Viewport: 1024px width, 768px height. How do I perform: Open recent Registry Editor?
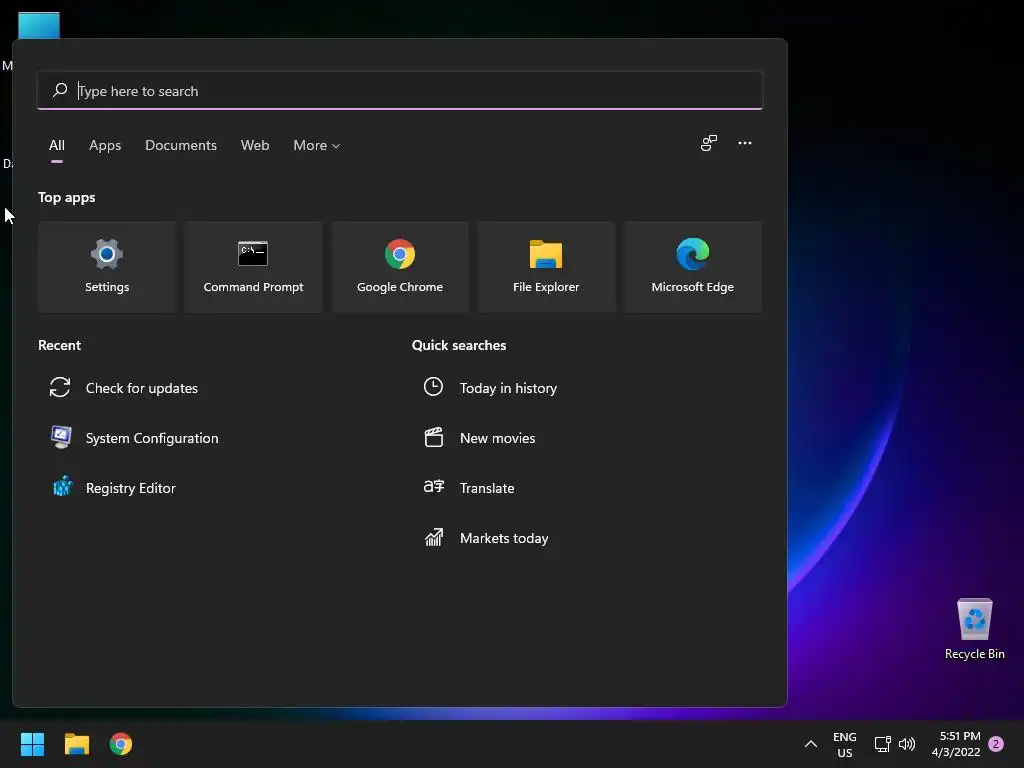[x=131, y=488]
